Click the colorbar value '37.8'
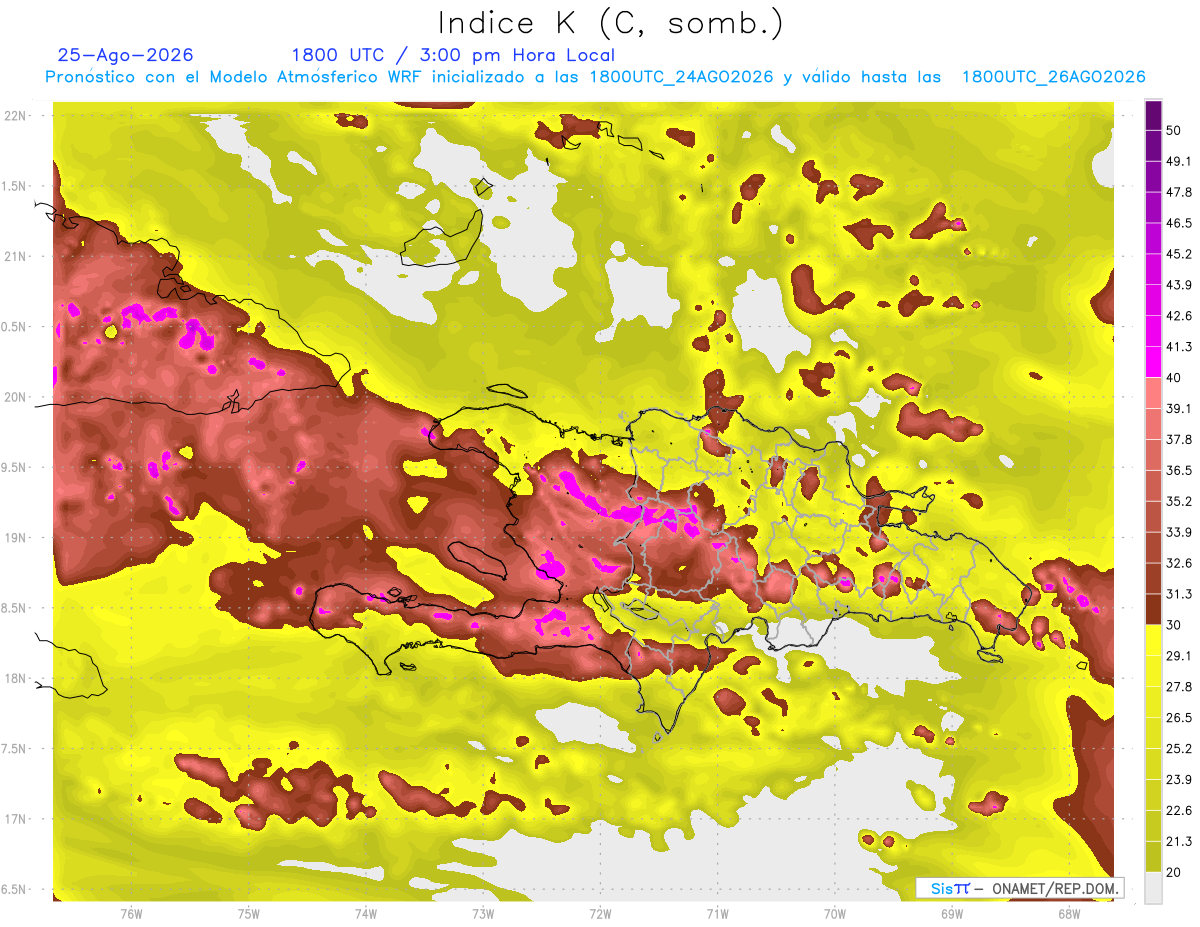The height and width of the screenshot is (927, 1200). point(1178,439)
